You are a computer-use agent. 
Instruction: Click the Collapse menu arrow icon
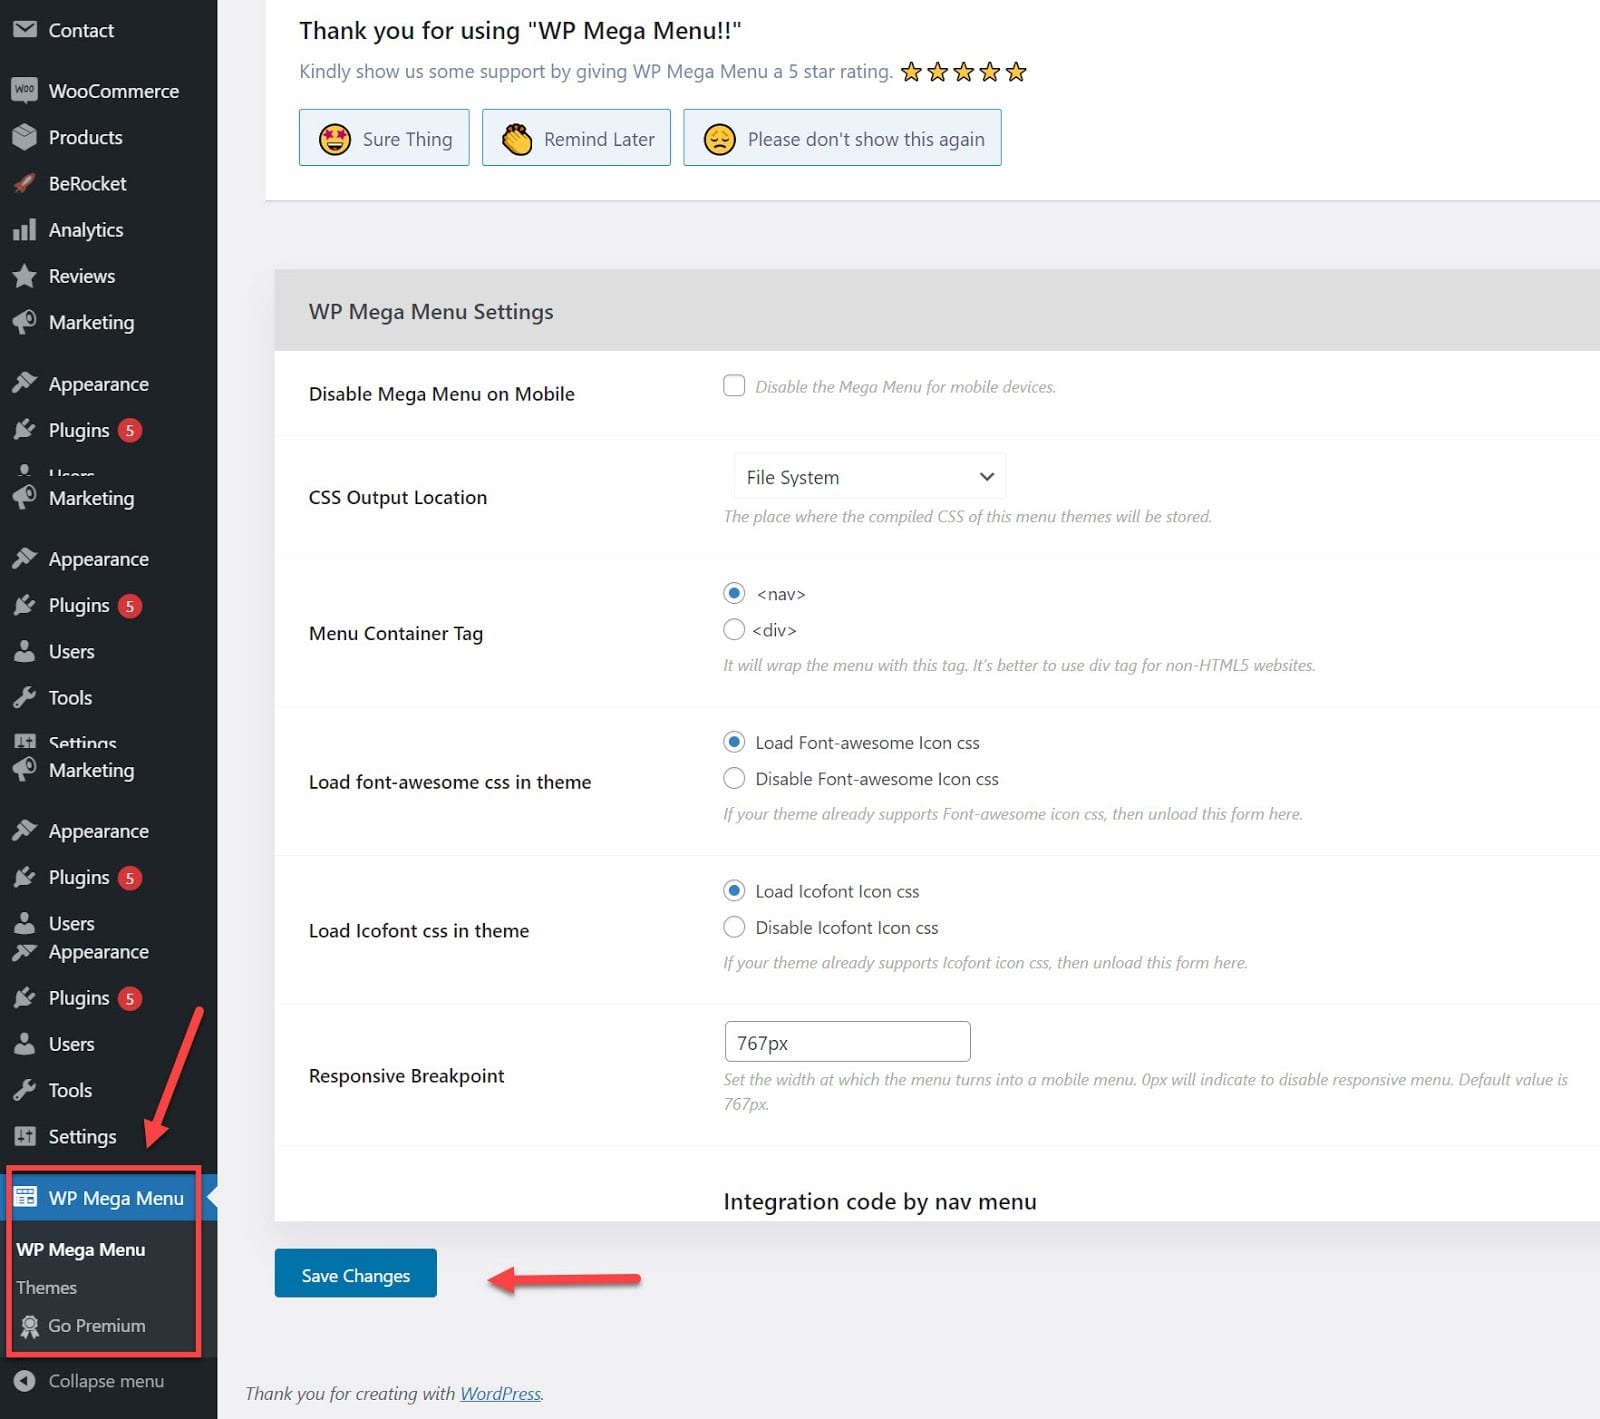coord(25,1381)
